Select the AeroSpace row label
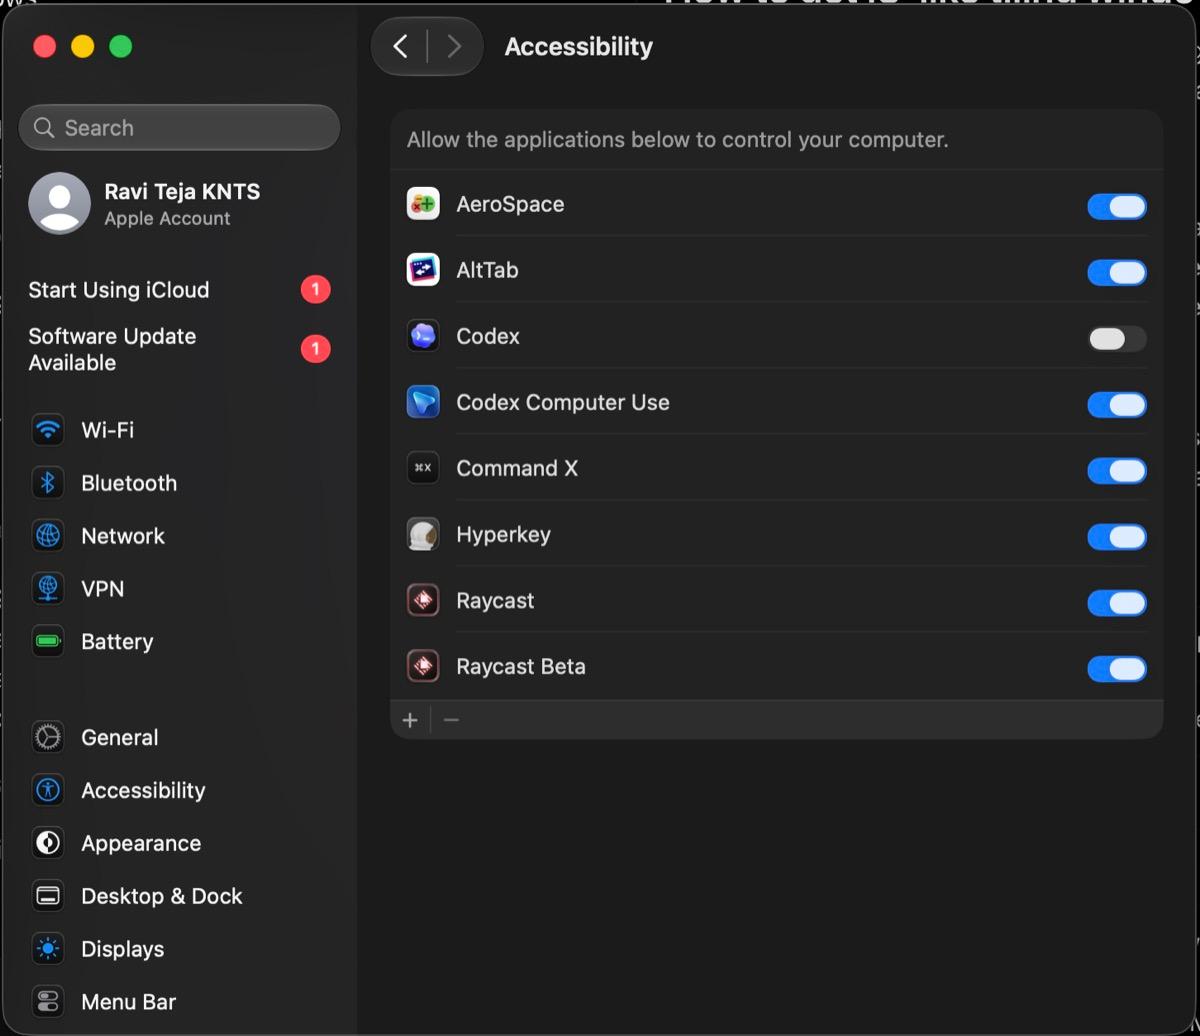 [510, 204]
